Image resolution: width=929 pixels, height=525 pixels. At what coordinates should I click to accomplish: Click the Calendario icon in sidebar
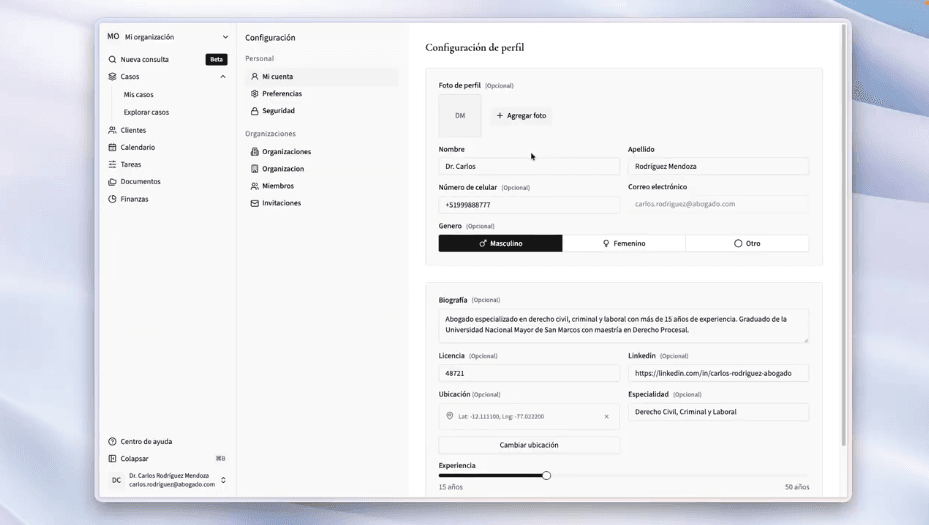[112, 147]
